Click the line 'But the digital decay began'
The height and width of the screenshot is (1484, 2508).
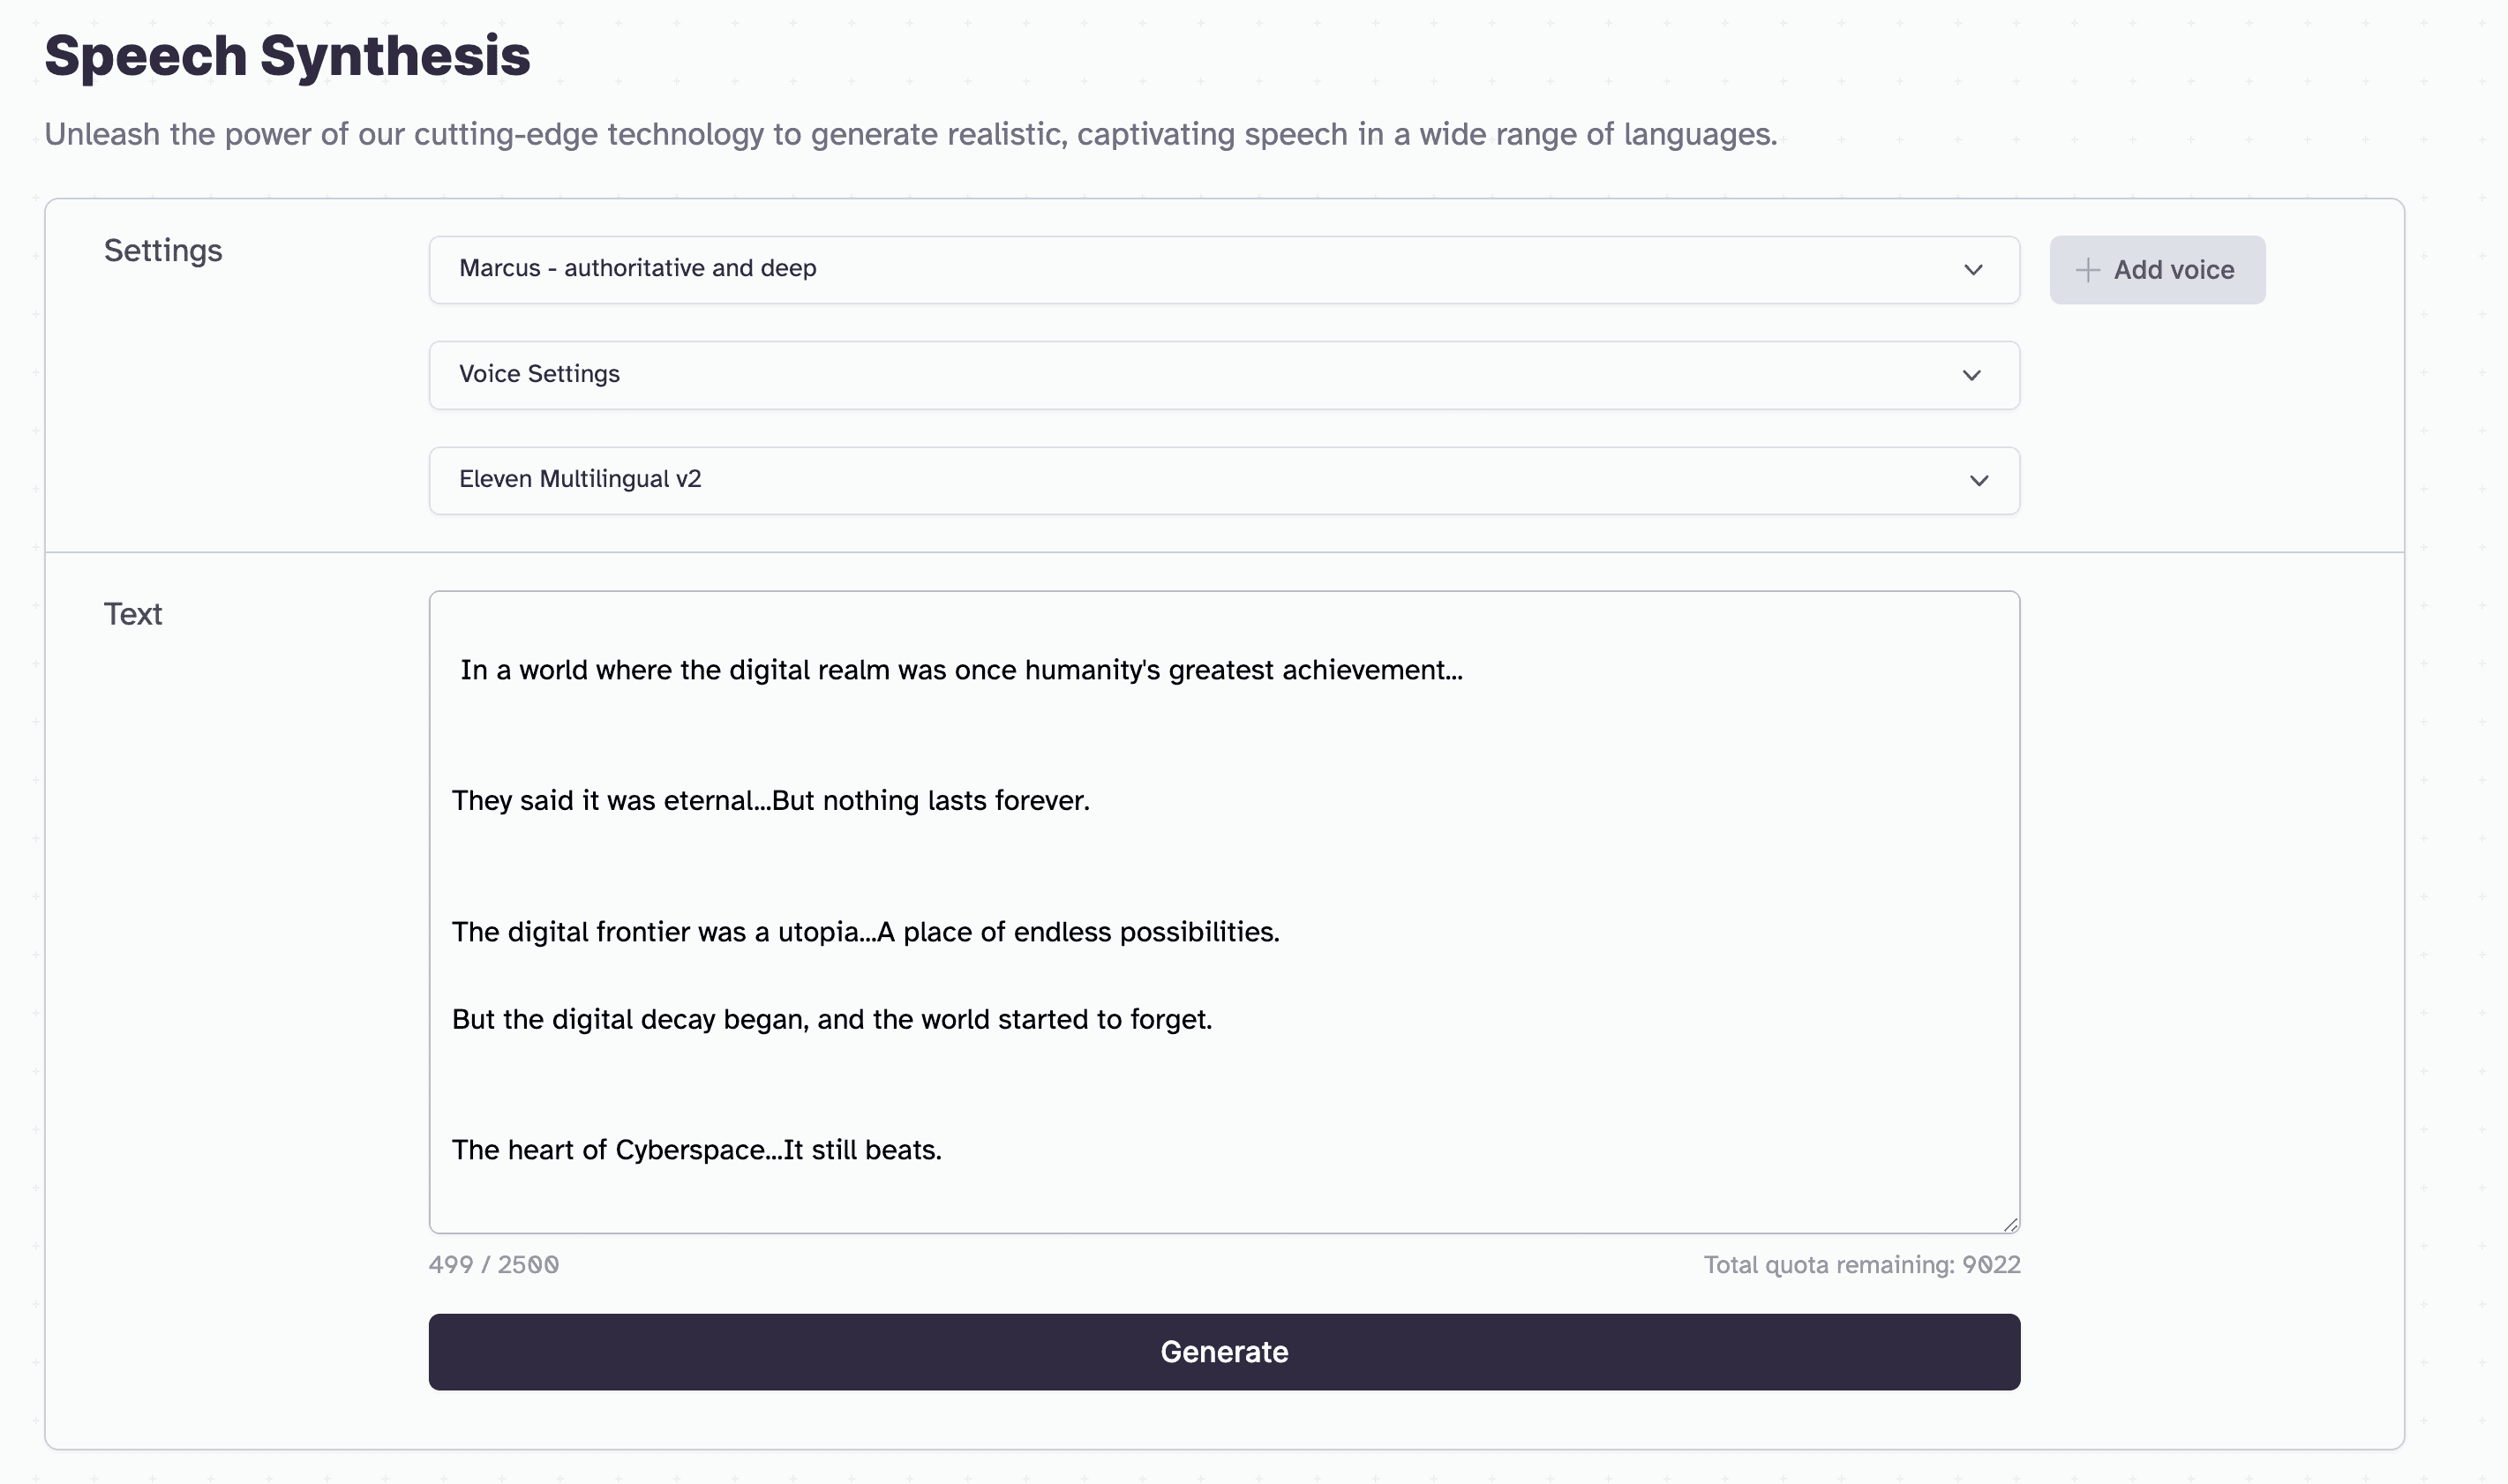(832, 1019)
